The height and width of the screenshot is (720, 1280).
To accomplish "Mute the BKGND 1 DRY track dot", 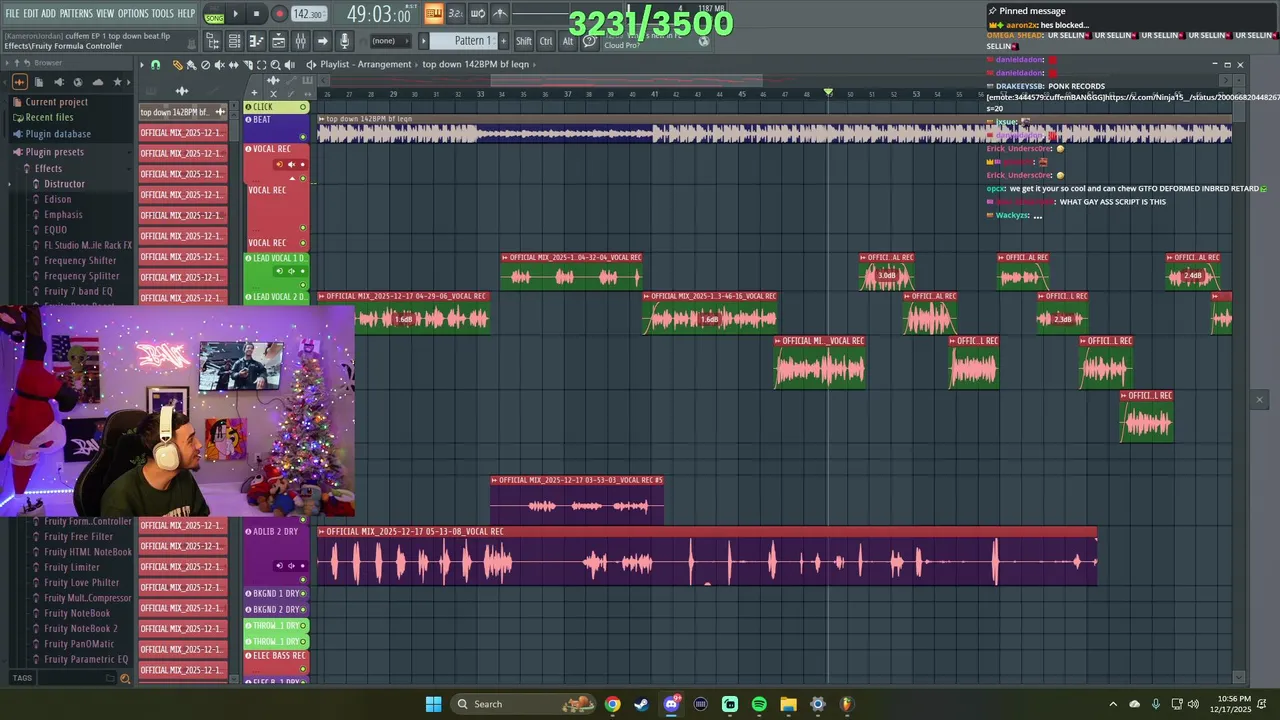I will click(x=303, y=594).
